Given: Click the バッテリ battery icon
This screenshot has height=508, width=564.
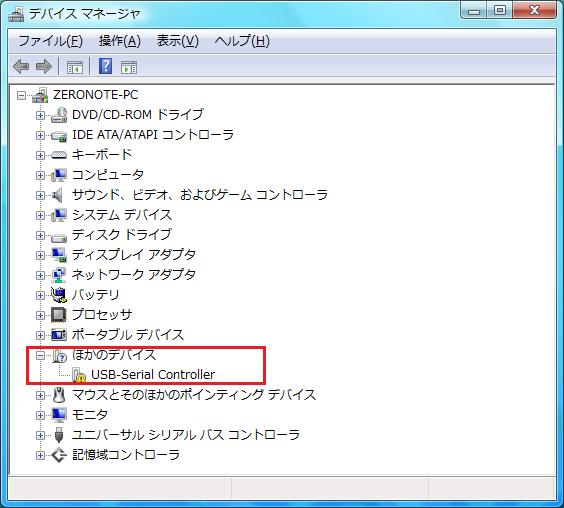Looking at the screenshot, I should pyautogui.click(x=59, y=295).
